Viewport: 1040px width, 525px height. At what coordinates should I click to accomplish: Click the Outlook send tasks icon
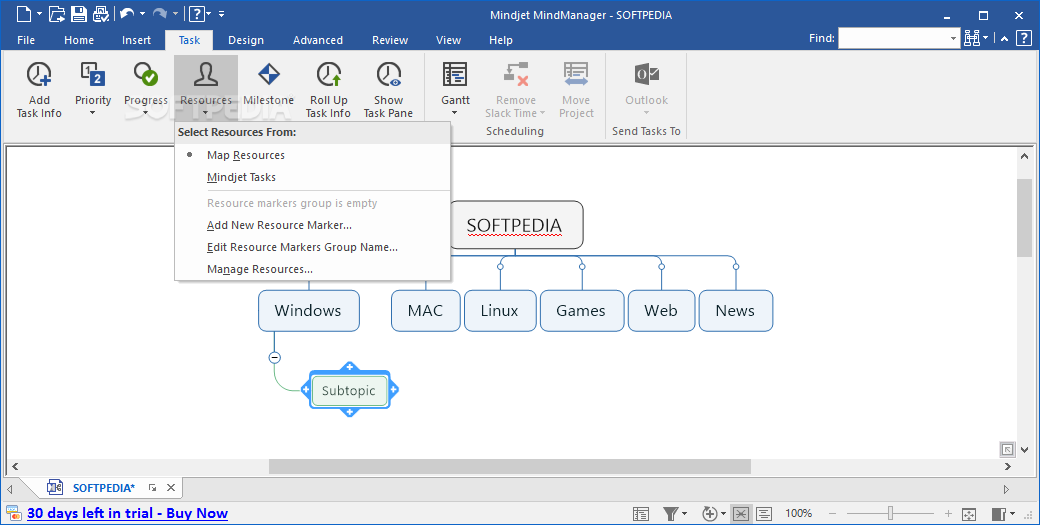(647, 74)
